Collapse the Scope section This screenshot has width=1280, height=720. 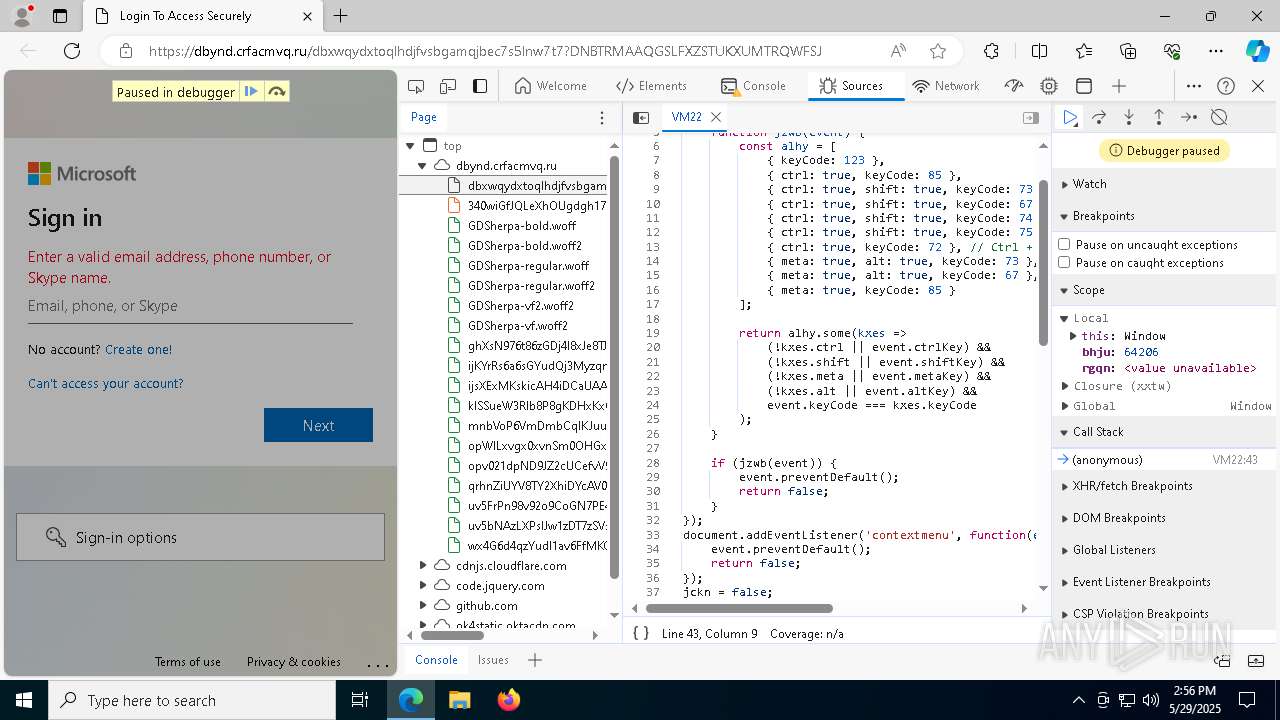coord(1088,290)
